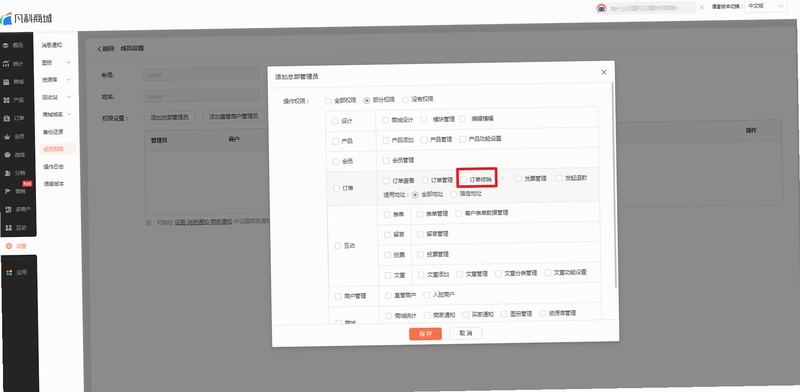Check the 产品功能设置 checkbox
800x392 pixels.
463,139
